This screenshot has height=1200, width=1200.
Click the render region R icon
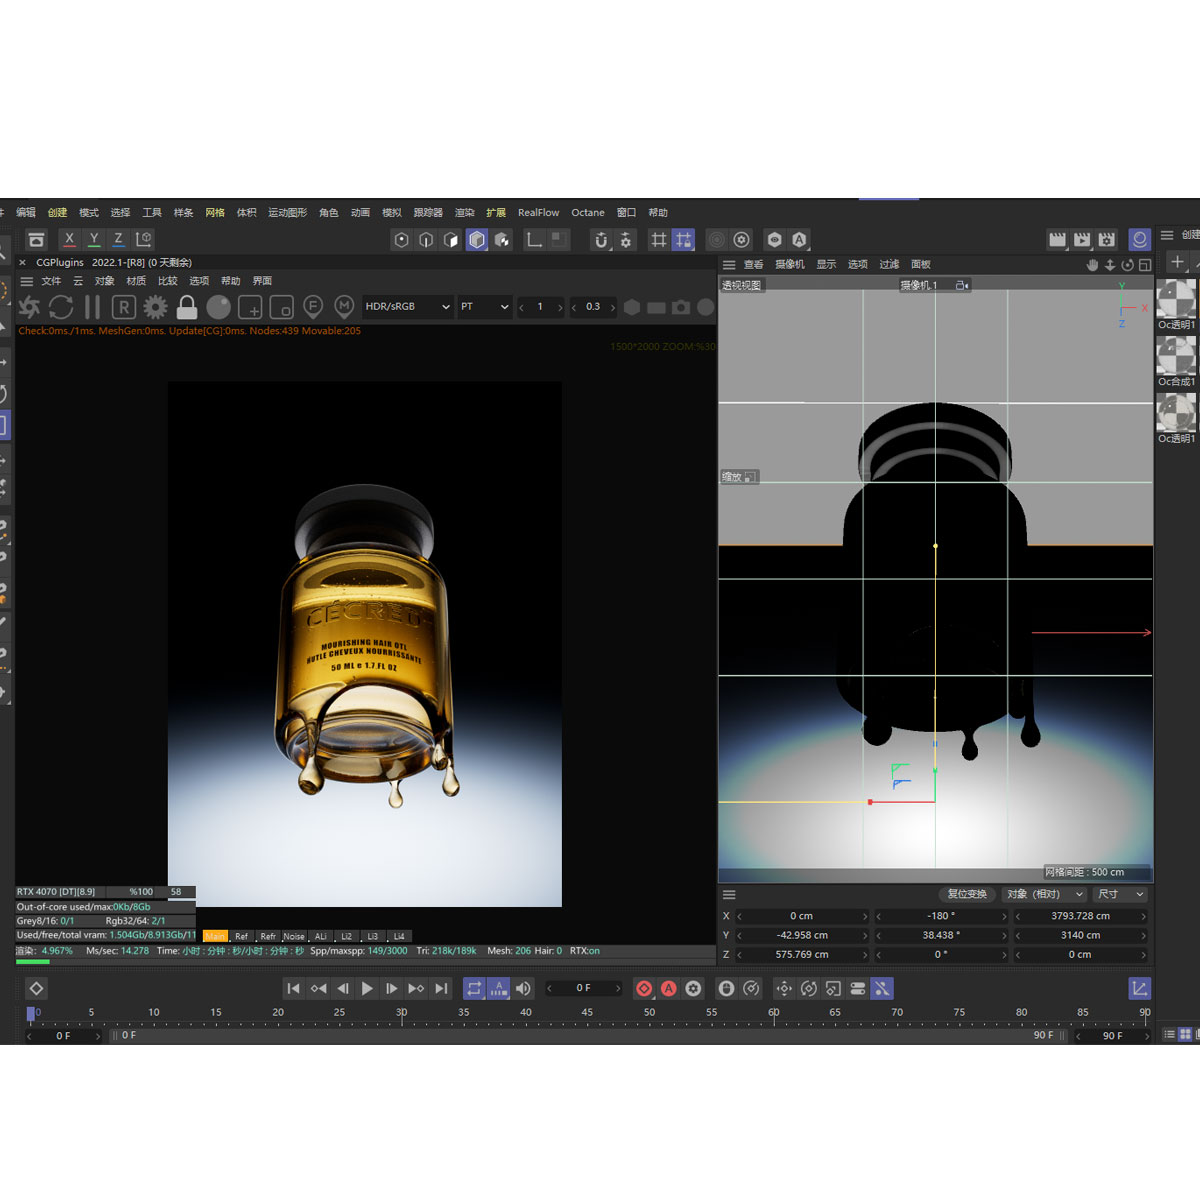(x=123, y=307)
